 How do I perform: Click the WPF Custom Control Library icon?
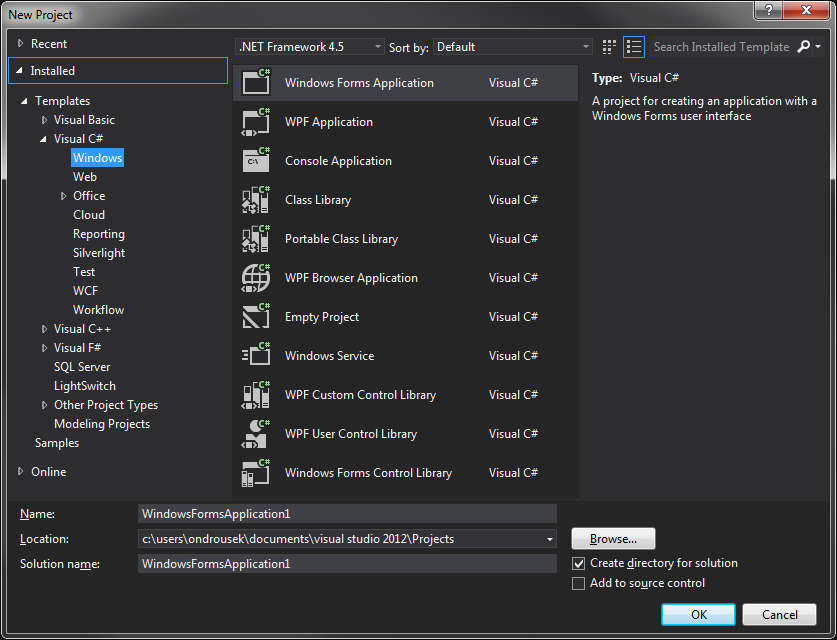coord(256,394)
